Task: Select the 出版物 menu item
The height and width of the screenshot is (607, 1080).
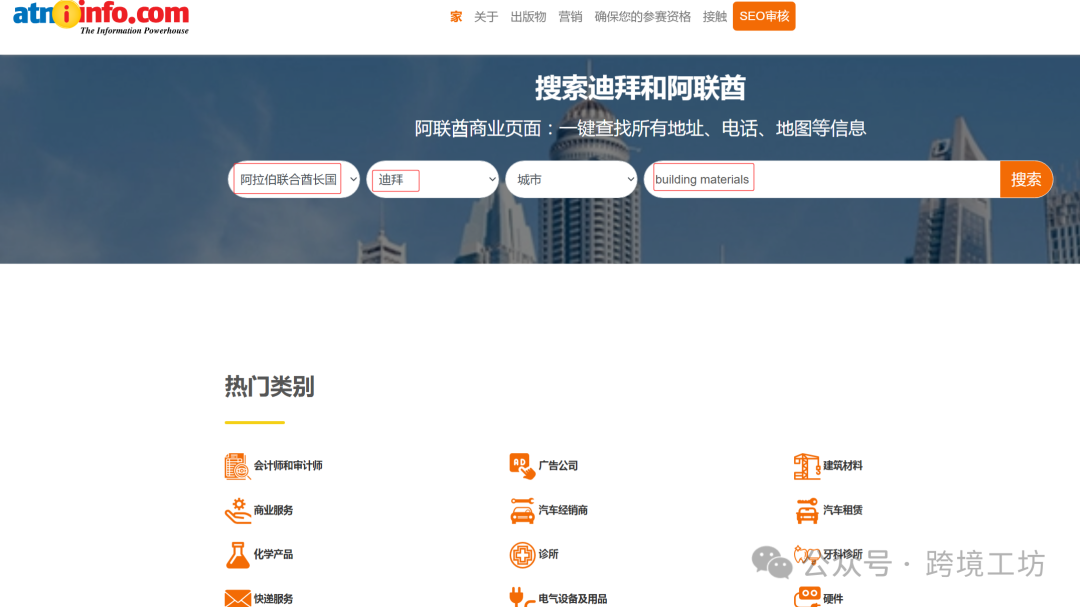Action: click(528, 16)
